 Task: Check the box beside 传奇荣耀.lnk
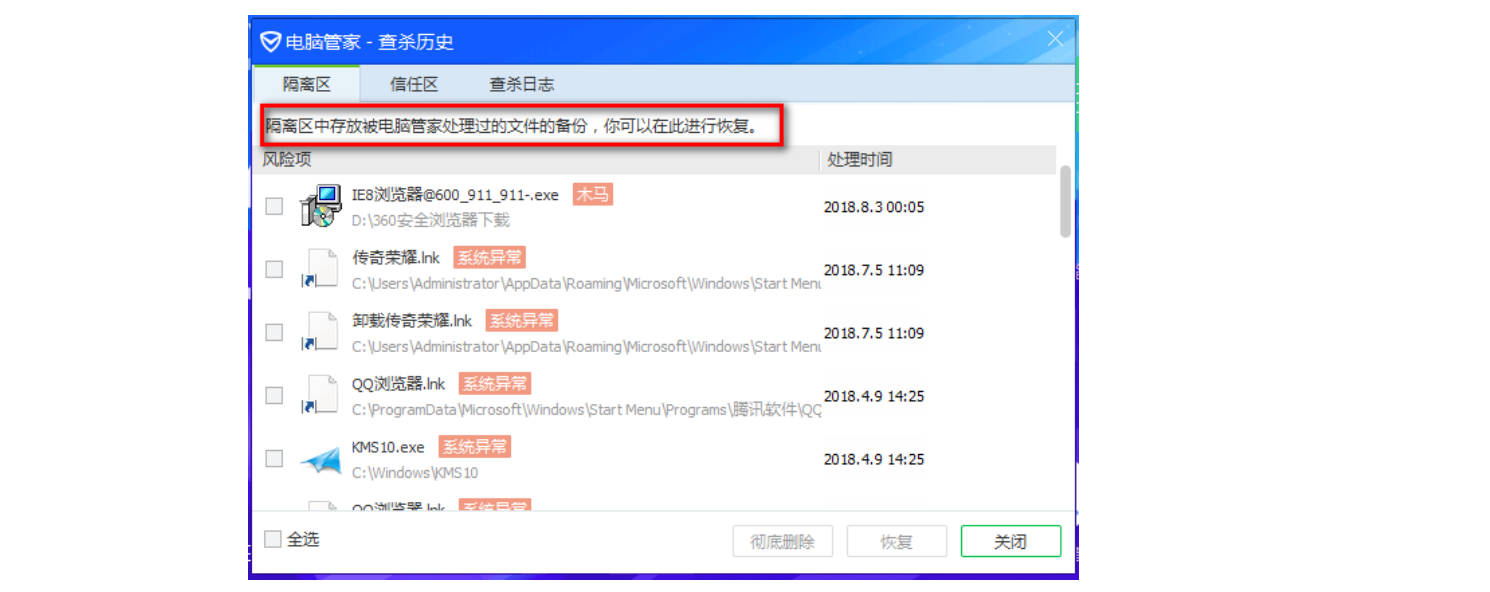(x=274, y=269)
